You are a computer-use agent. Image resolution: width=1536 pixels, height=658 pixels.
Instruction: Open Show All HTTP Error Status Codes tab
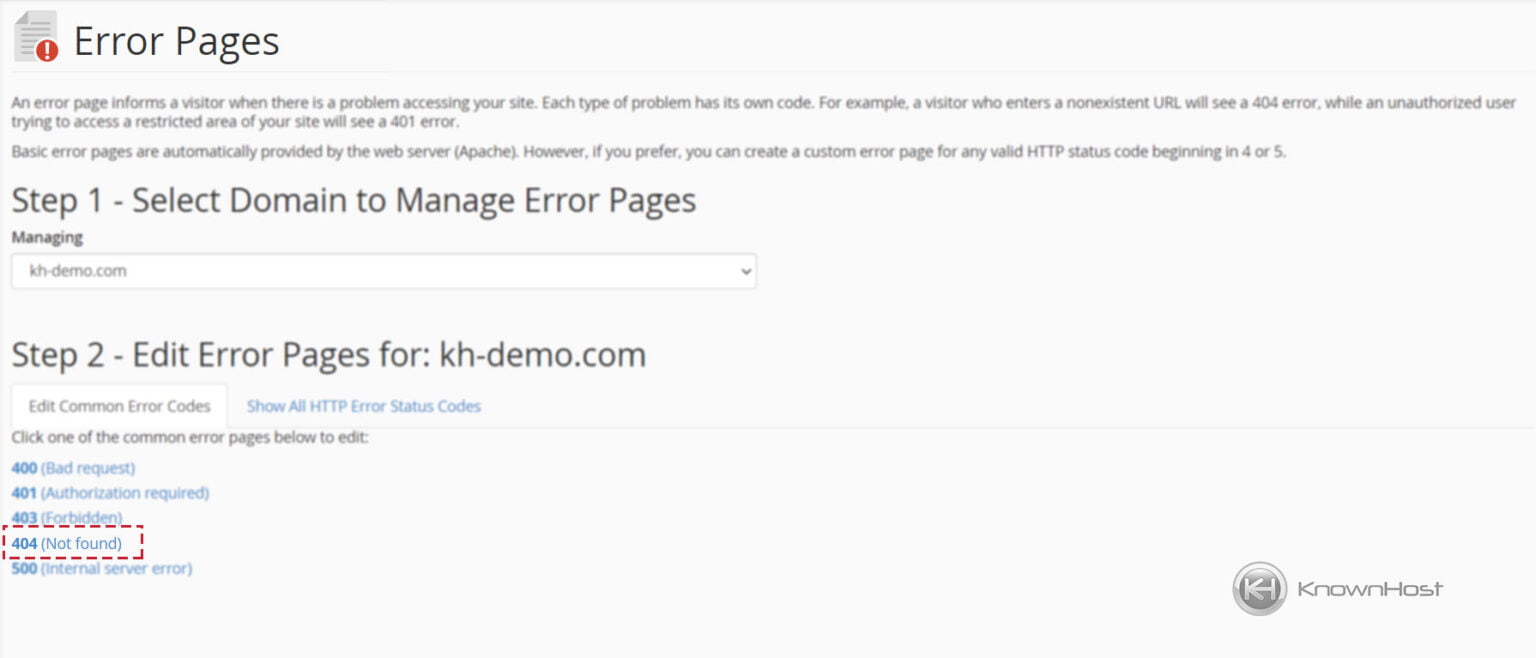[x=363, y=406]
